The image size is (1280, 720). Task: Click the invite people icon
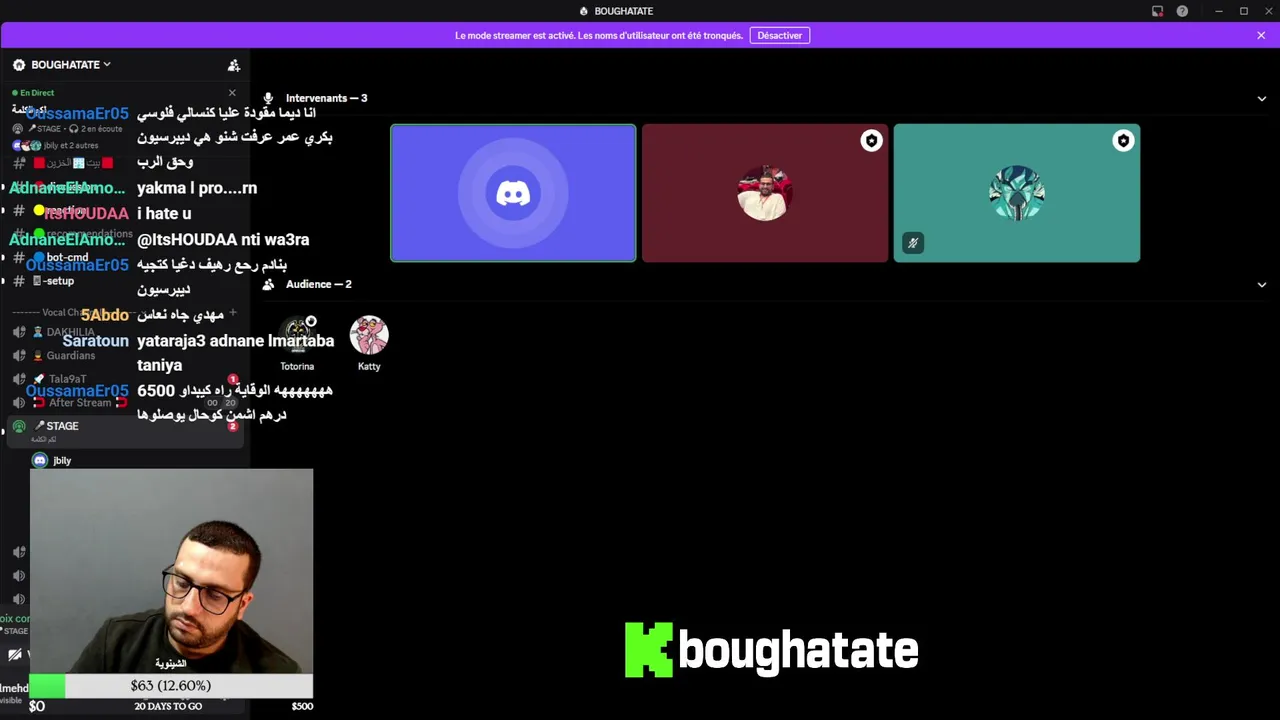click(x=234, y=65)
